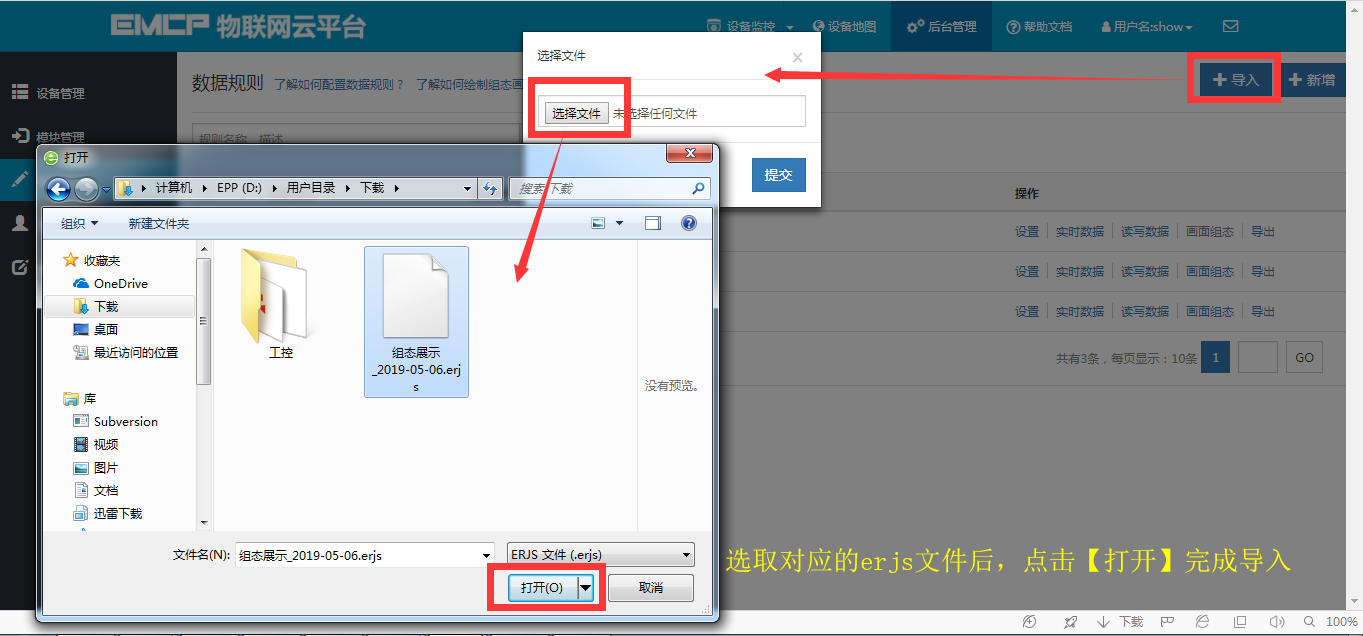1363x636 pixels.
Task: Expand the 打开 button split arrow
Action: point(586,587)
